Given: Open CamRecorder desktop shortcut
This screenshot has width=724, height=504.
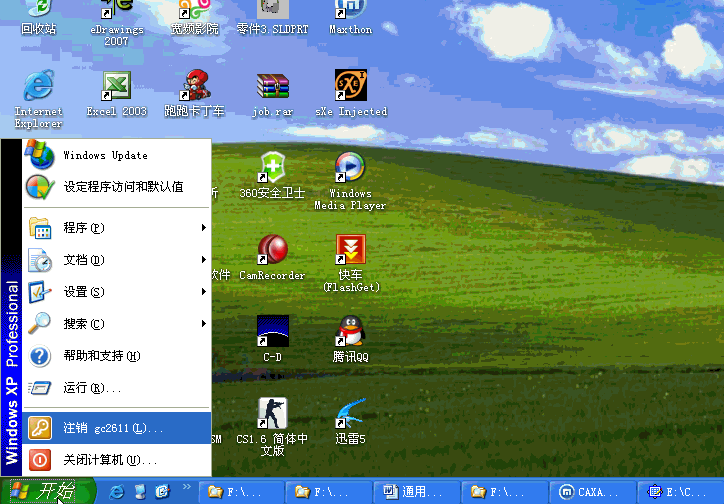Looking at the screenshot, I should [x=272, y=257].
